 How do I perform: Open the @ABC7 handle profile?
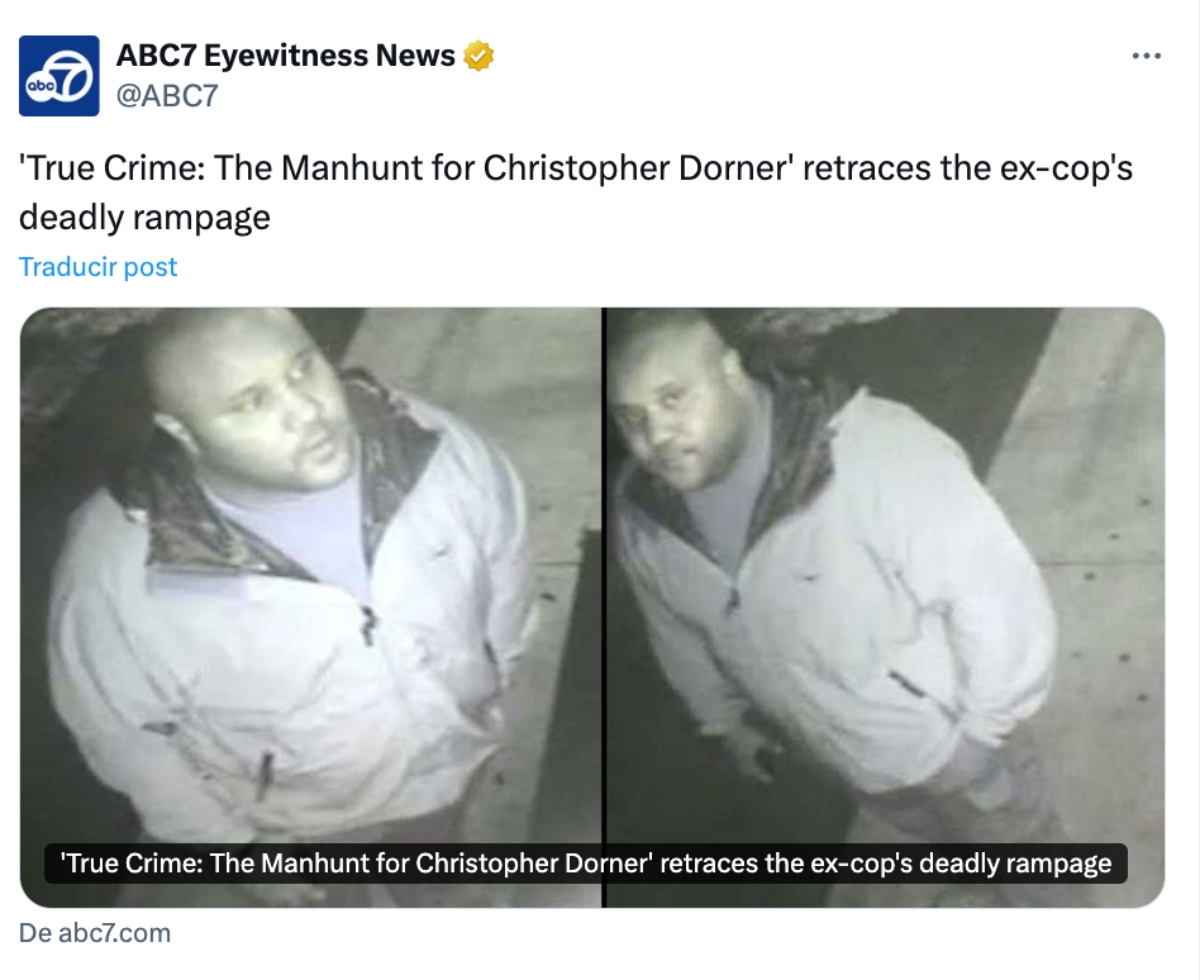pyautogui.click(x=167, y=95)
